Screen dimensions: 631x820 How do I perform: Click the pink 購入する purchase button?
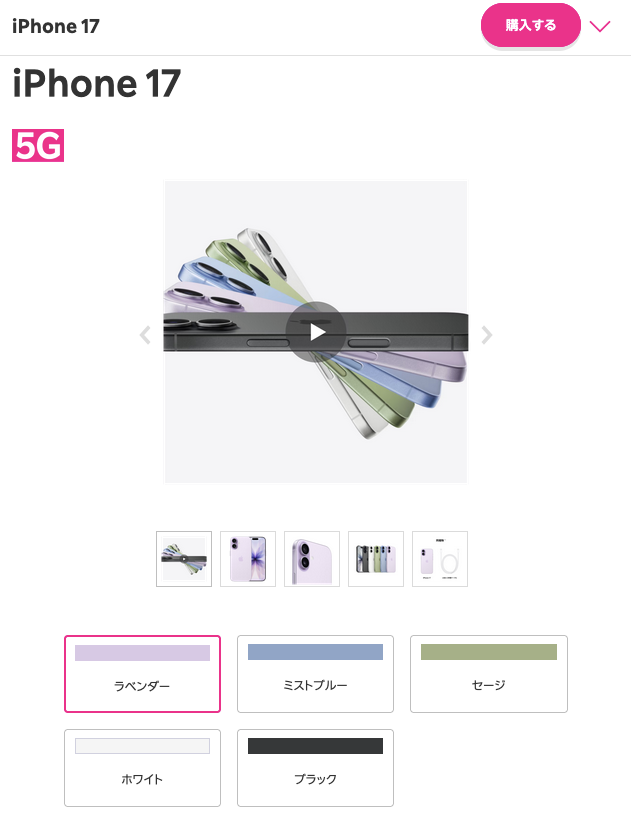(531, 25)
